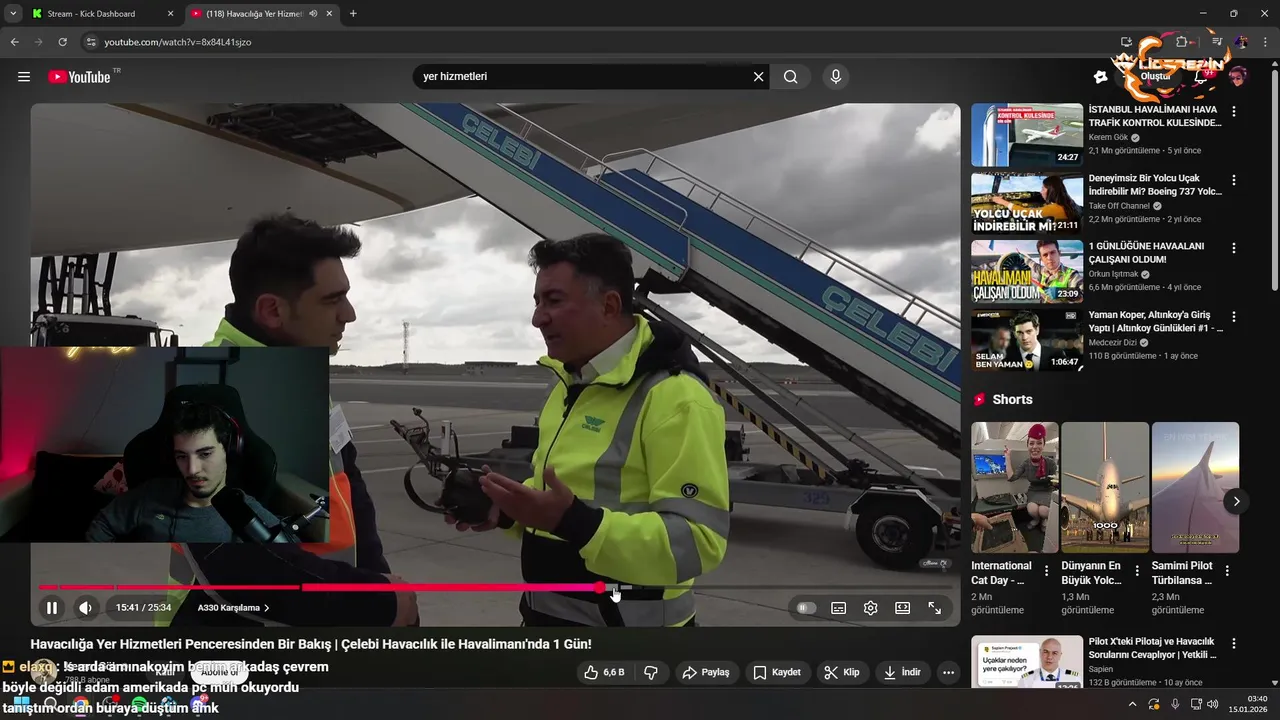Open the Pilot X'teki Pilotaj video title
This screenshot has height=720, width=1280.
coord(1152,648)
